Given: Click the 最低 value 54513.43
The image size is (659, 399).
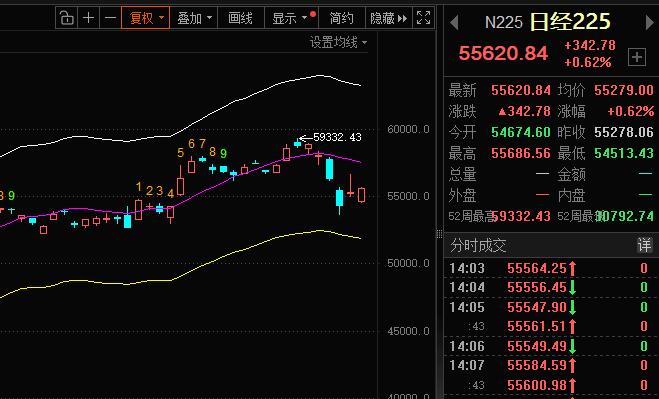Looking at the screenshot, I should click(x=624, y=153).
